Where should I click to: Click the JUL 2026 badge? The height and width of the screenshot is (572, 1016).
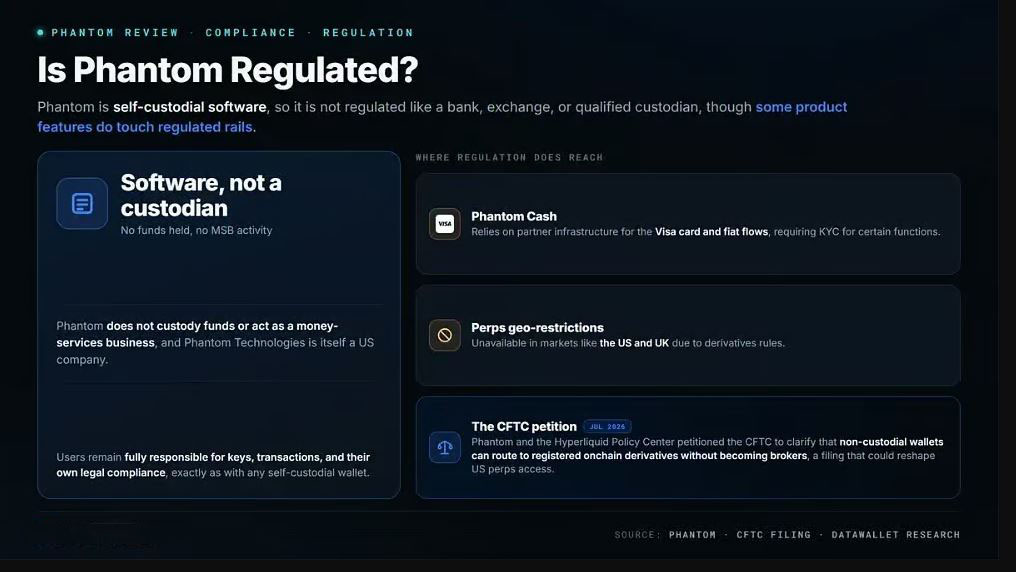coord(607,426)
